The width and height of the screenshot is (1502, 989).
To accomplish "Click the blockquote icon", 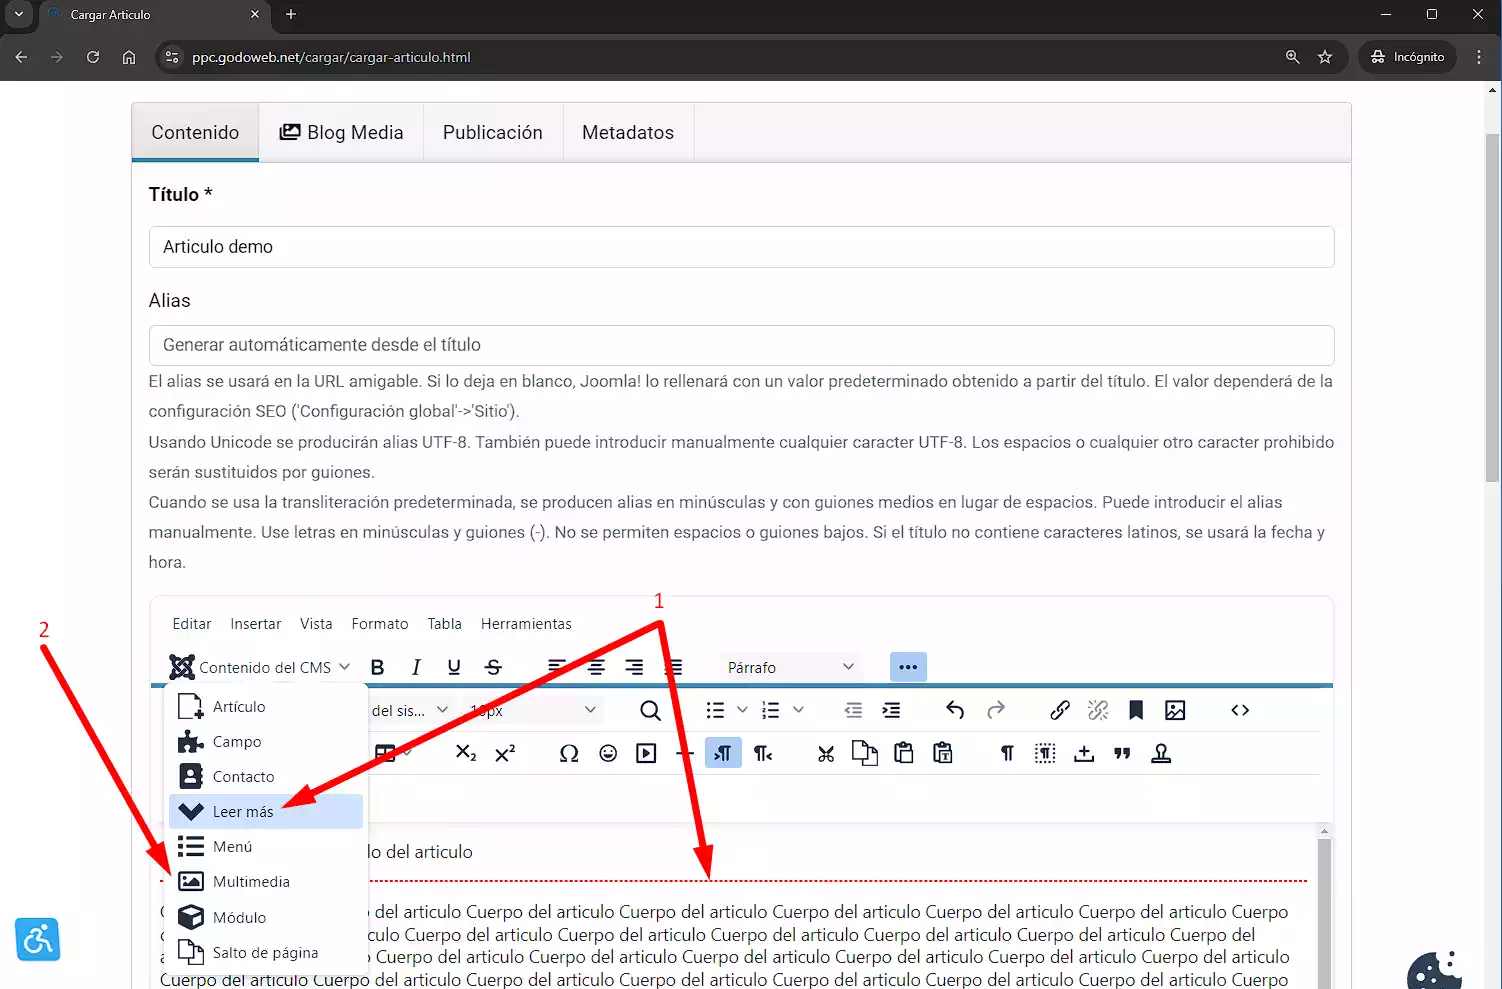I will [x=1122, y=753].
